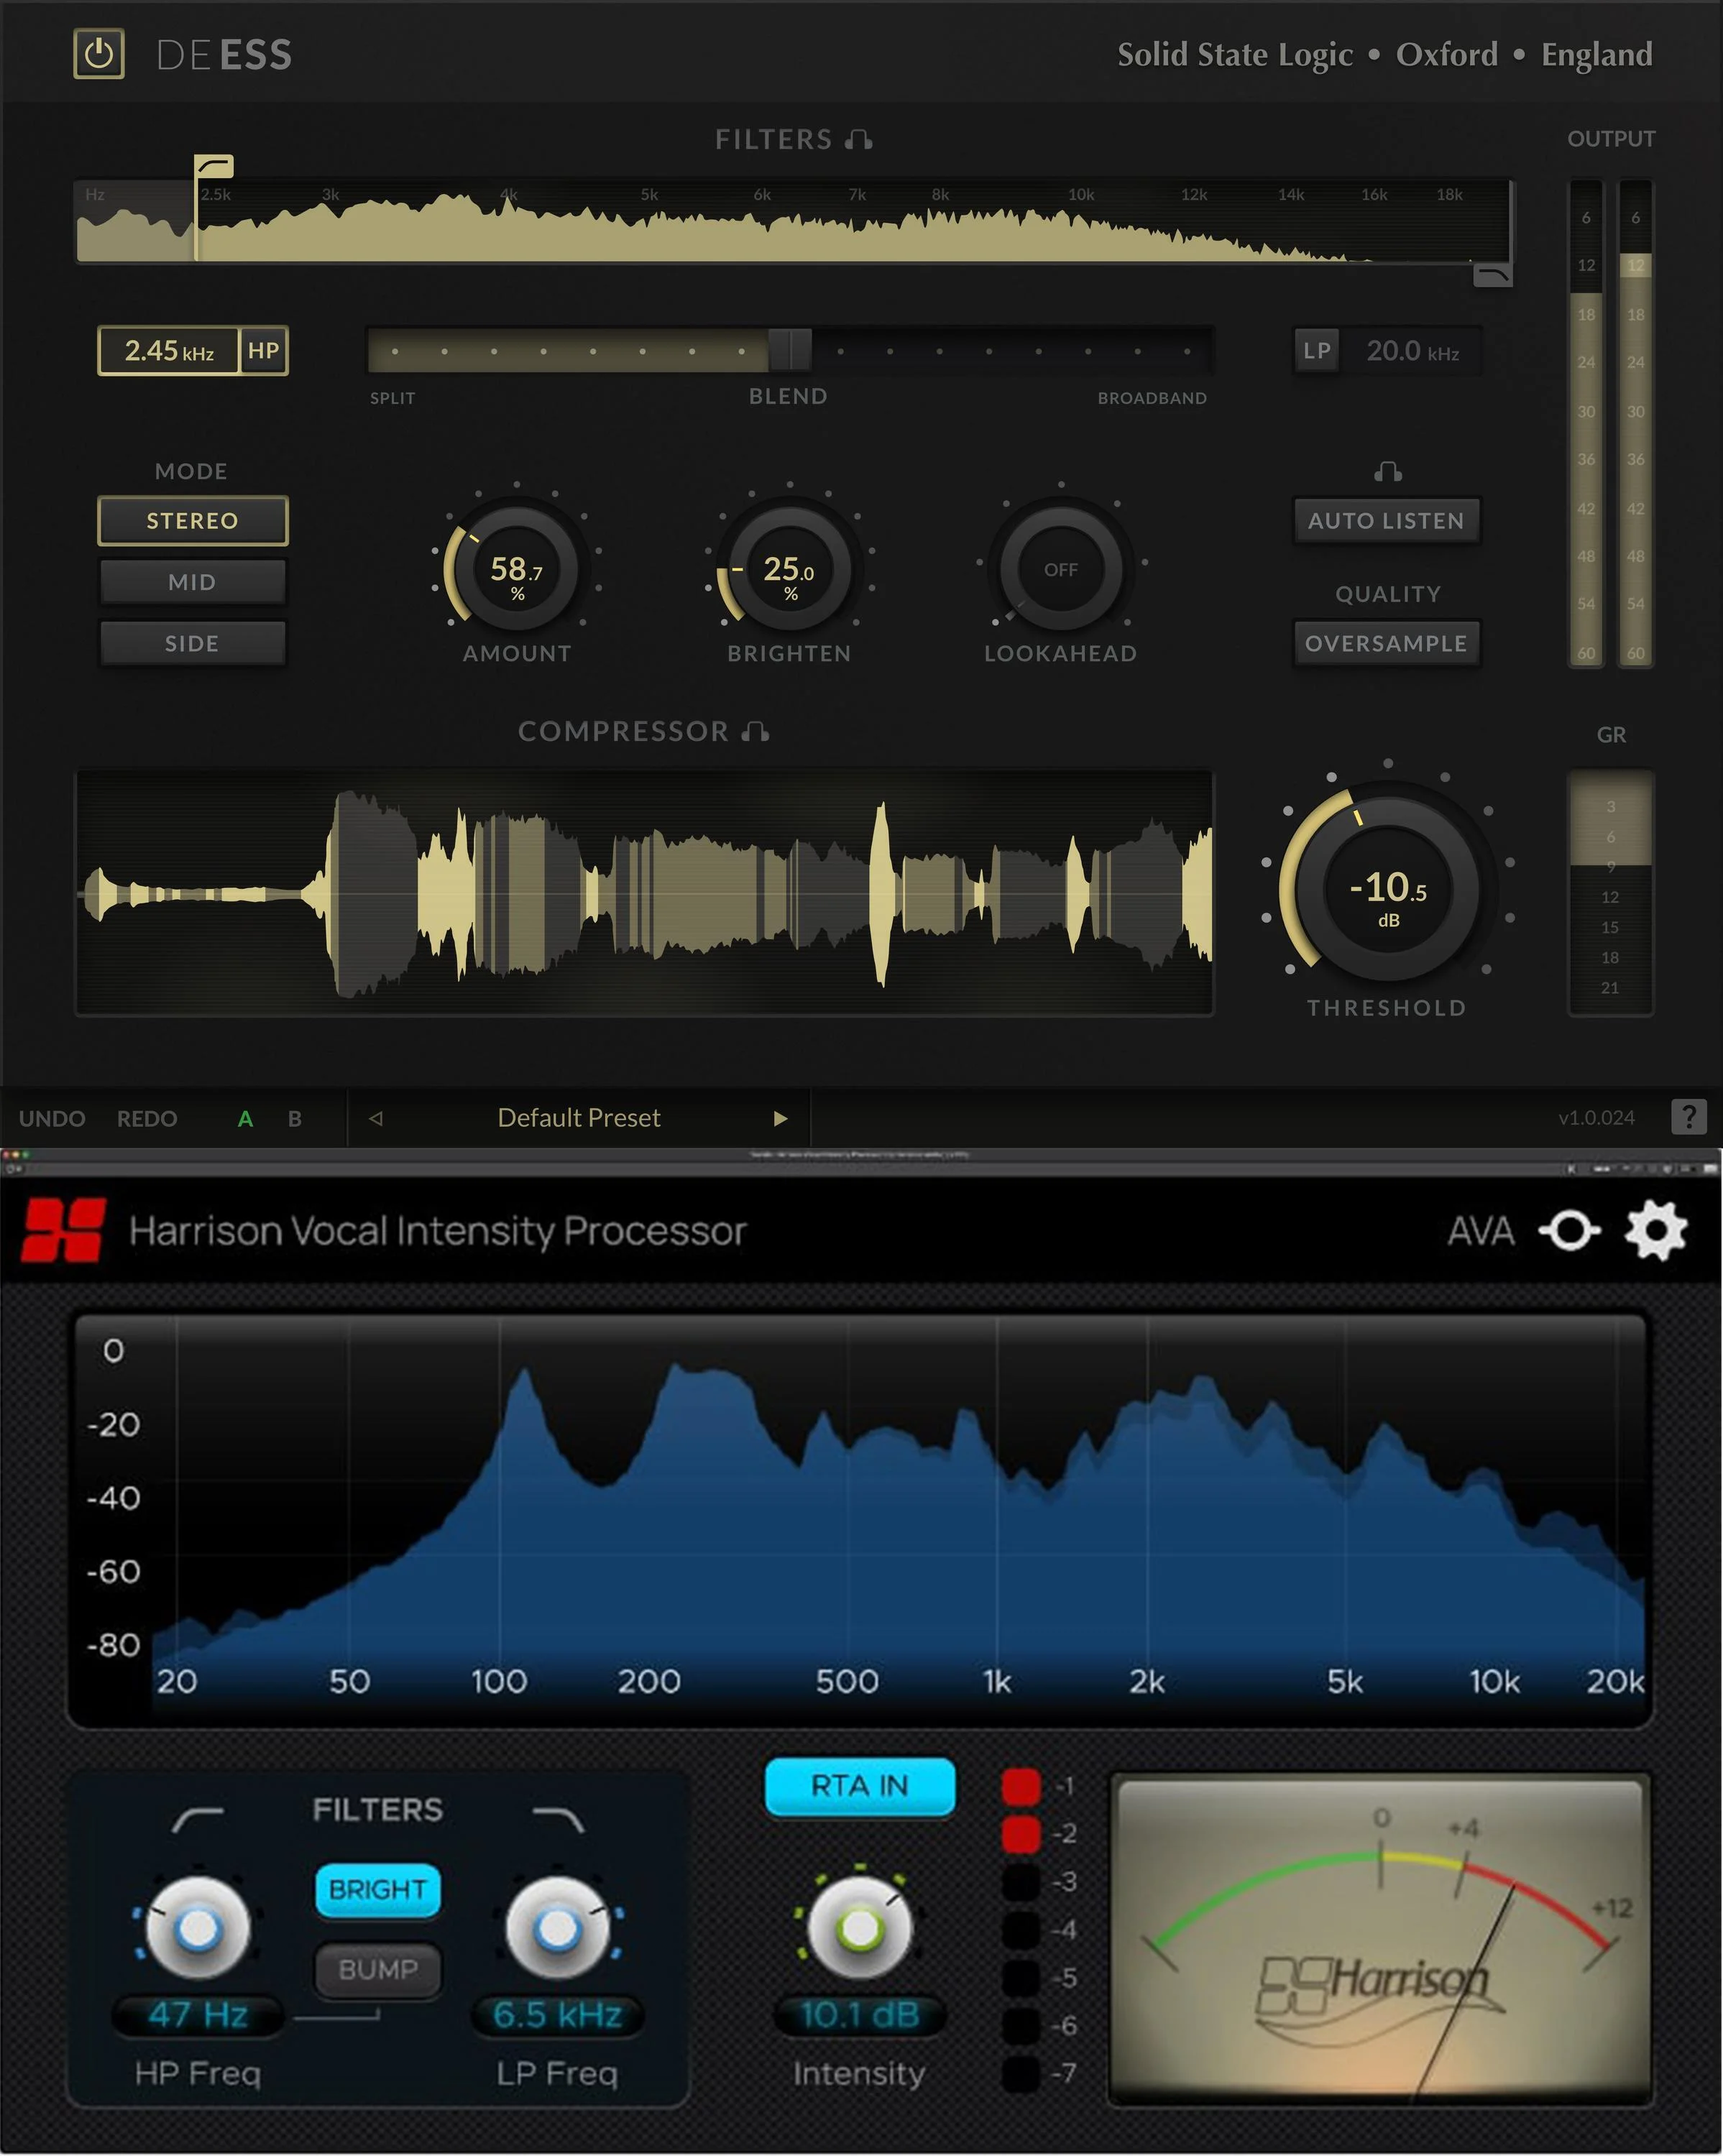The height and width of the screenshot is (2156, 1723).
Task: Click the Redo button
Action: (x=147, y=1119)
